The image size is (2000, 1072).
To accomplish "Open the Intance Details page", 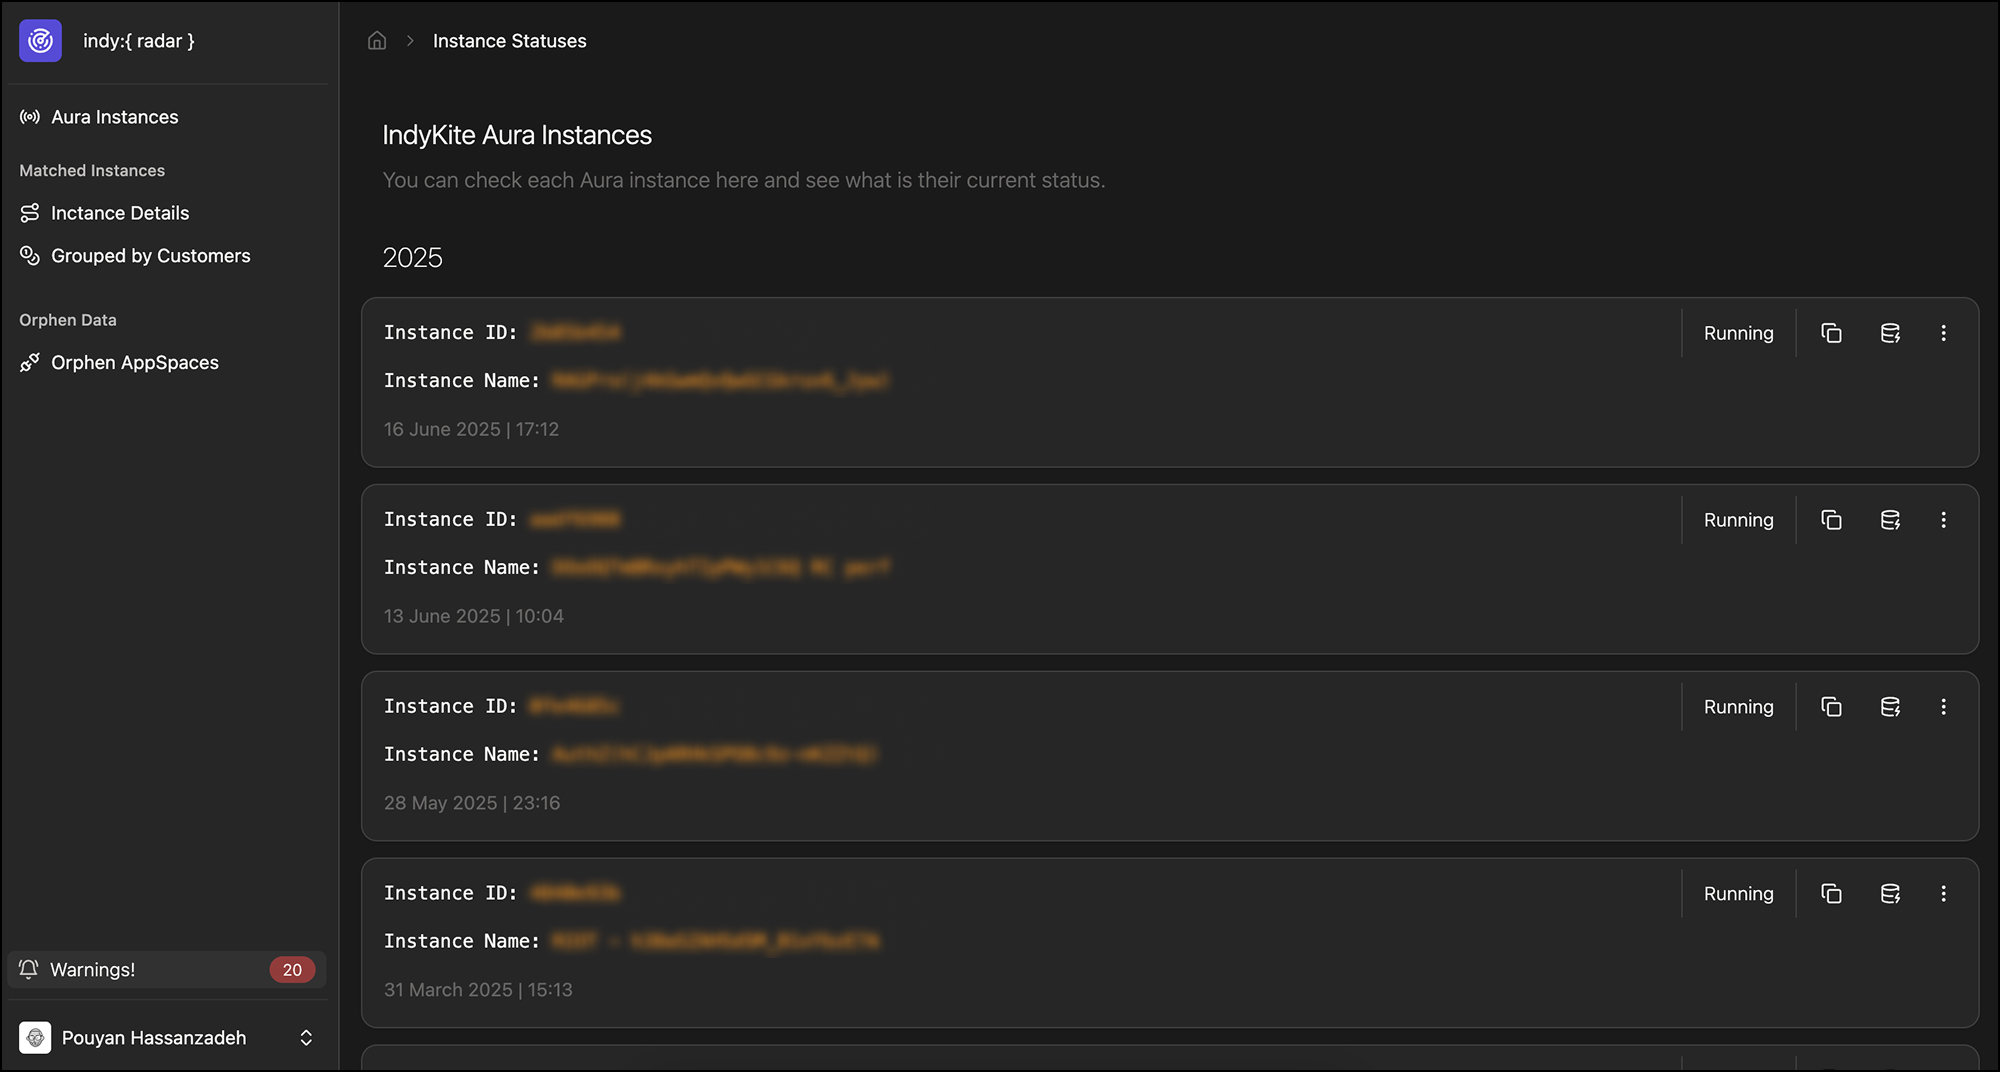I will [x=120, y=212].
